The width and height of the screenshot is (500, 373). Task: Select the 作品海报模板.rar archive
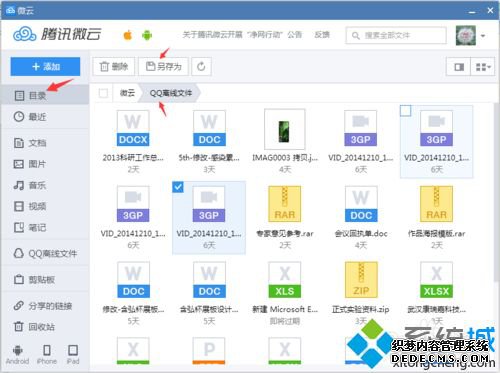(x=436, y=217)
